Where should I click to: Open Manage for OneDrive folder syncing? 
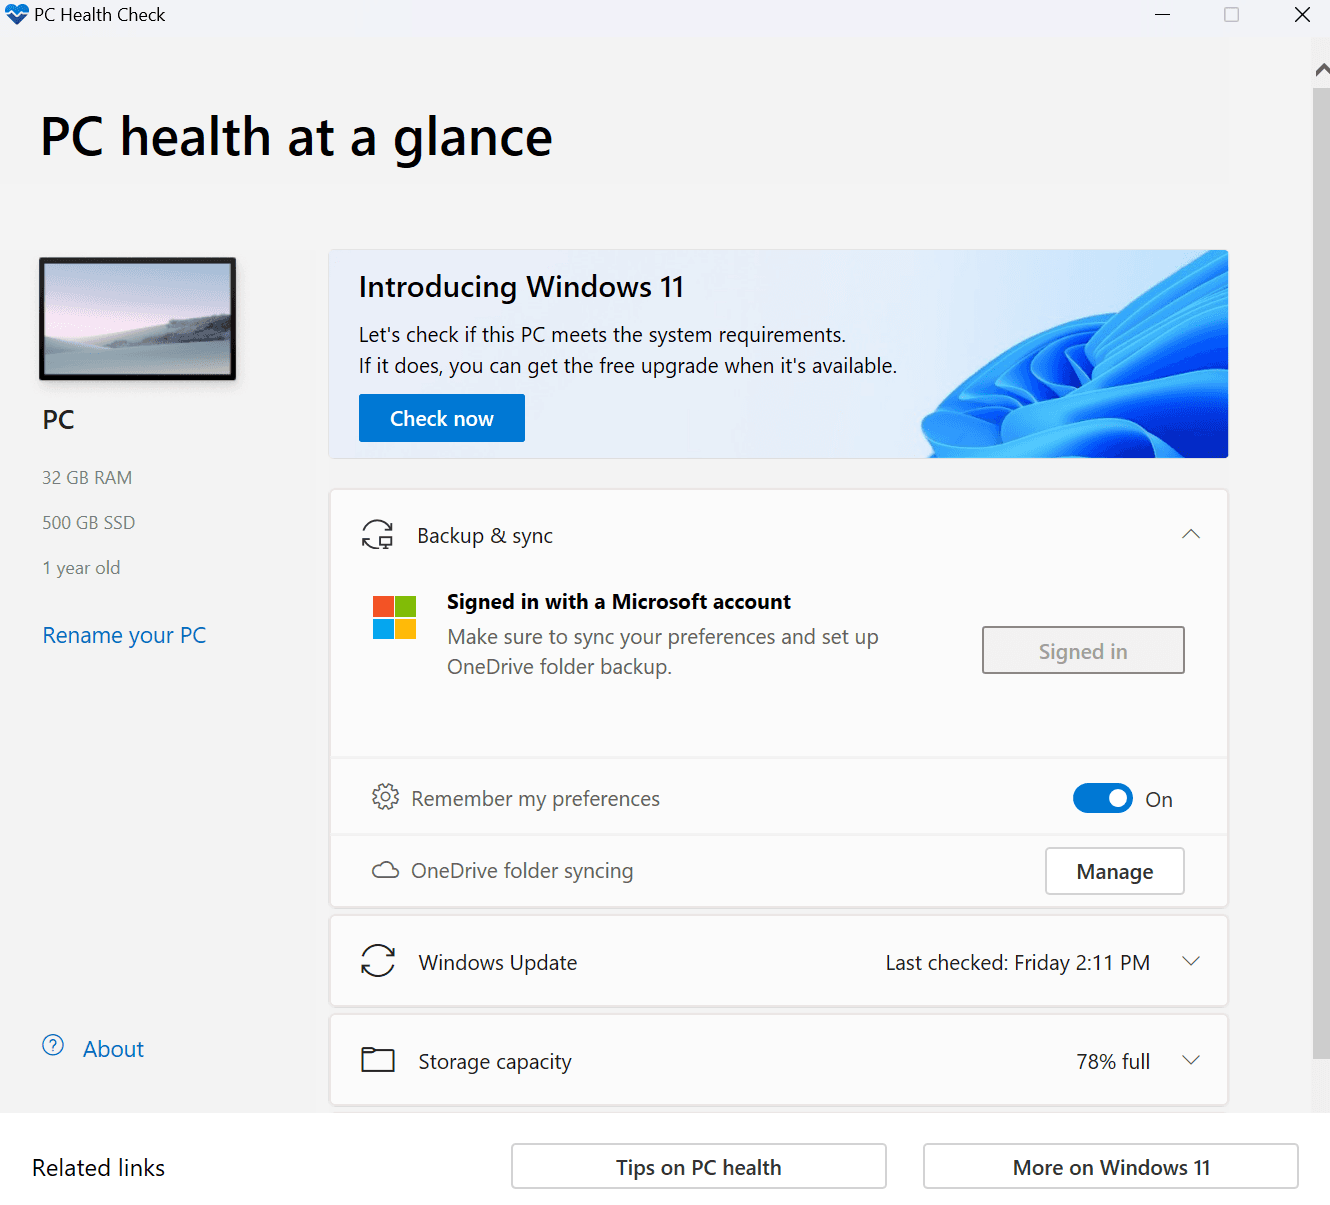[x=1114, y=871]
